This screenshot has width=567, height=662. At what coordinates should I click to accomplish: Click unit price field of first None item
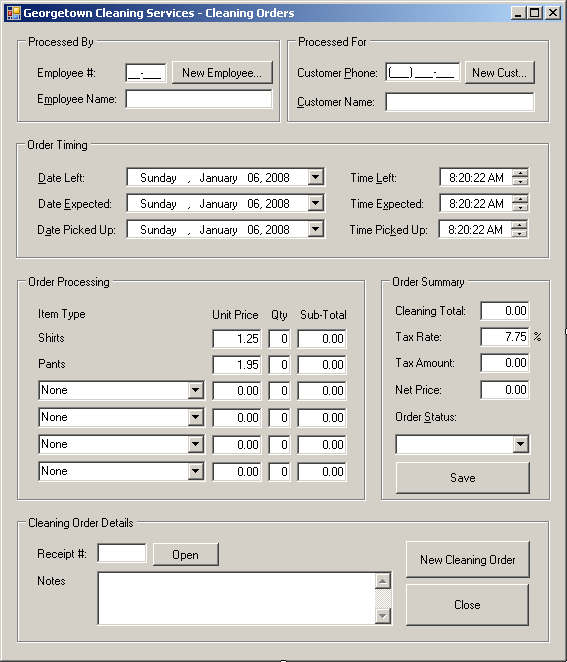[237, 391]
